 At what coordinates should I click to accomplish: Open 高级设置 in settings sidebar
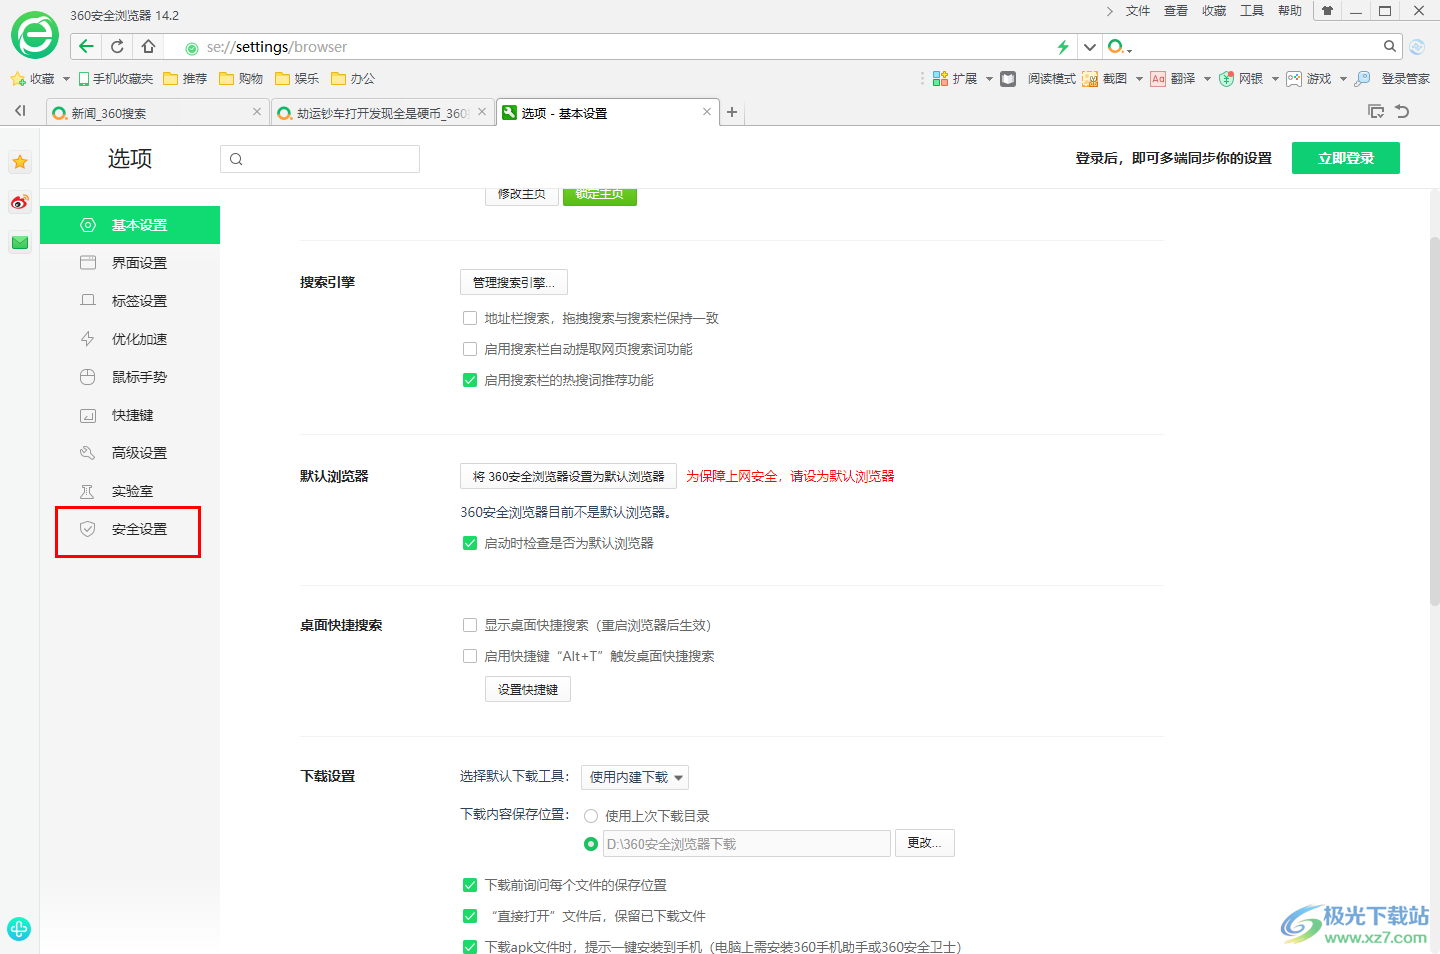tap(130, 453)
